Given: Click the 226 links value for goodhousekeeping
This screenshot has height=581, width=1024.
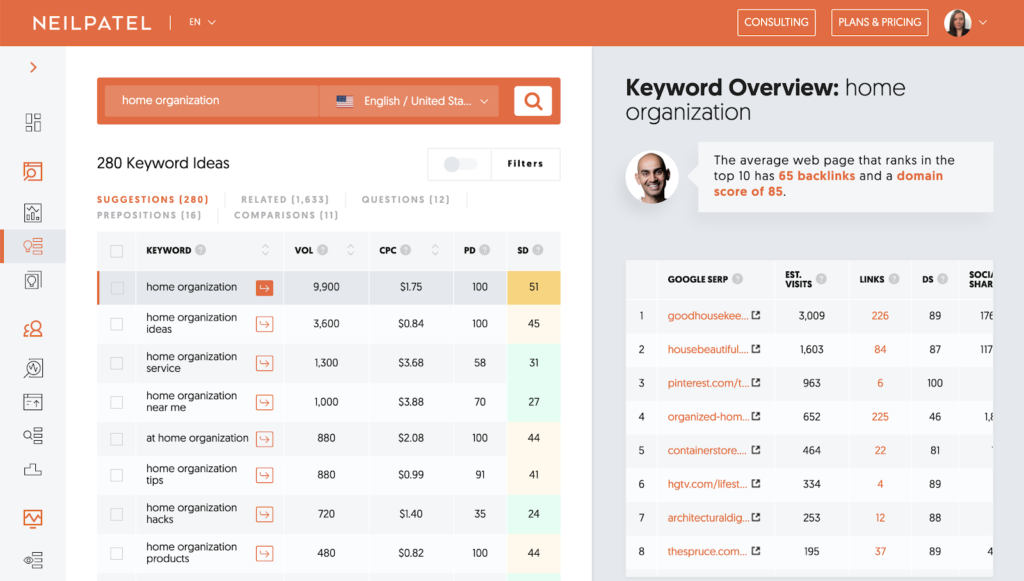Looking at the screenshot, I should 880,316.
